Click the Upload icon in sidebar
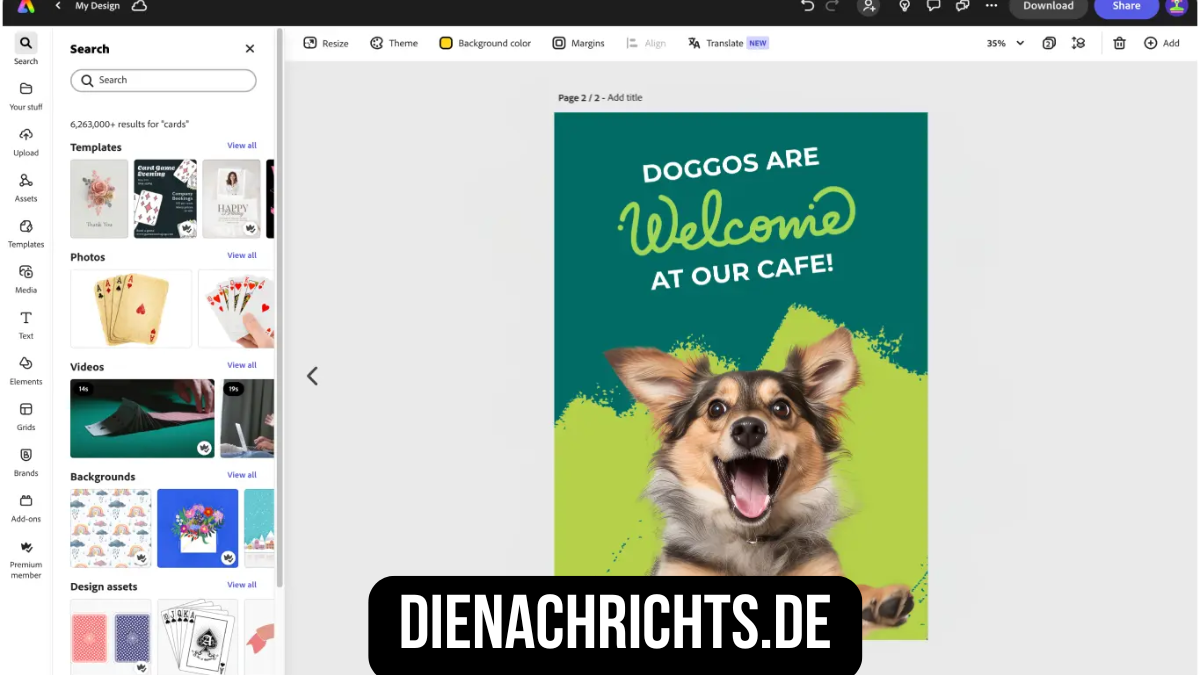Image resolution: width=1200 pixels, height=675 pixels. click(x=26, y=135)
